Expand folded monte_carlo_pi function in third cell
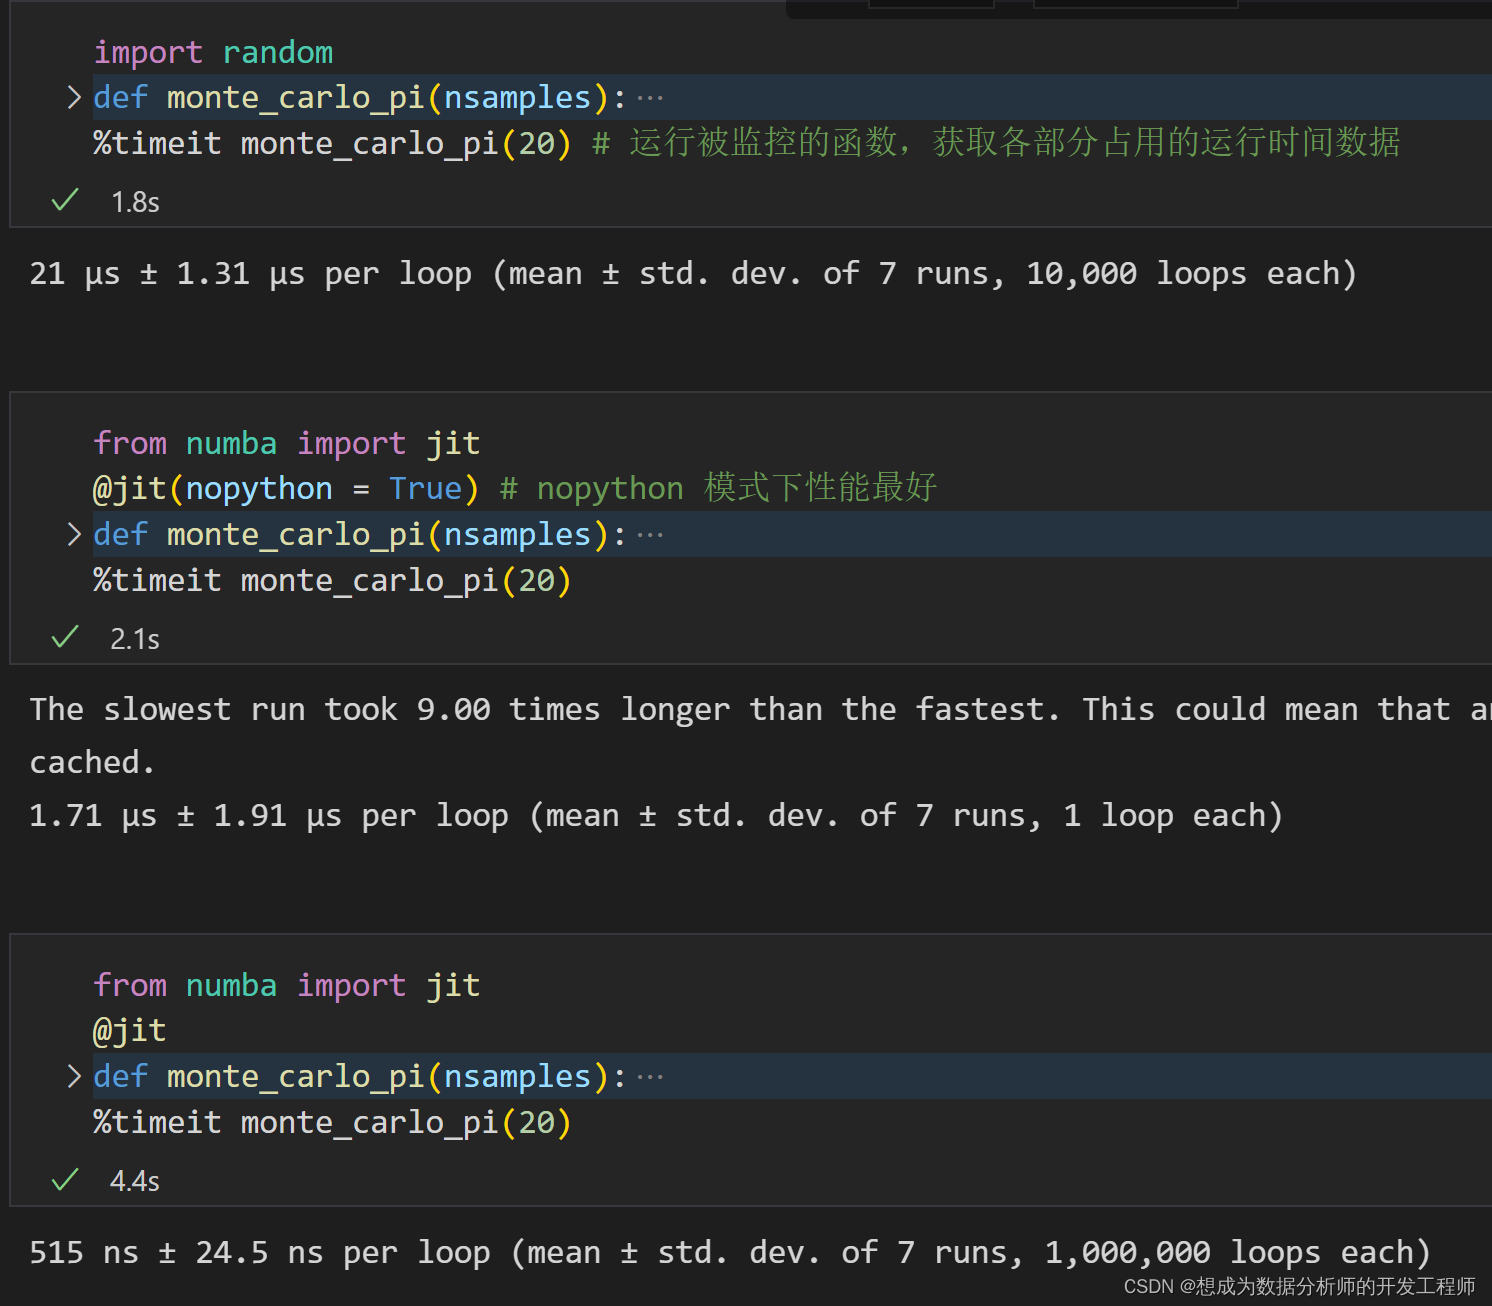This screenshot has width=1492, height=1306. click(x=74, y=1076)
